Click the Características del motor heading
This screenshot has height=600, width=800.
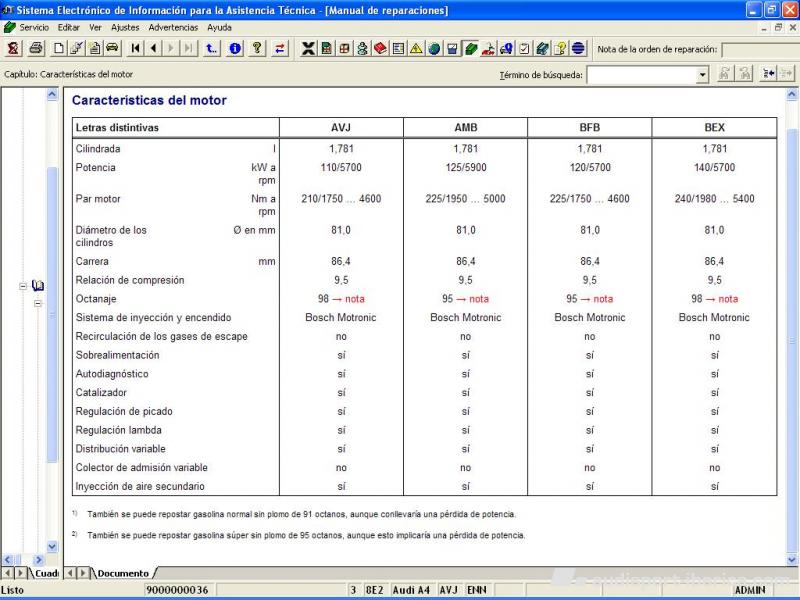coord(149,101)
